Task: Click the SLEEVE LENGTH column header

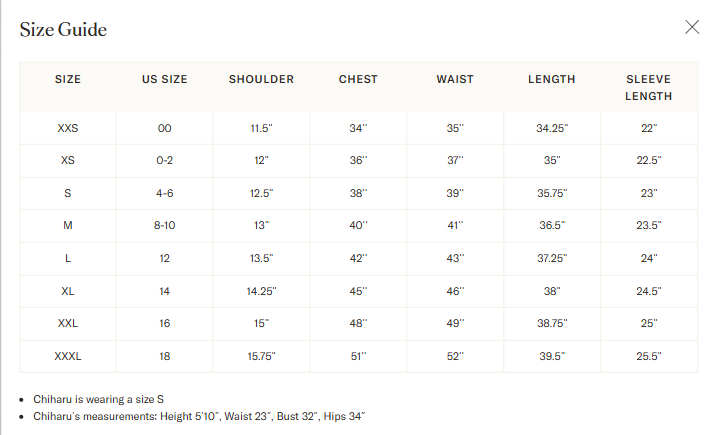Action: pyautogui.click(x=648, y=88)
